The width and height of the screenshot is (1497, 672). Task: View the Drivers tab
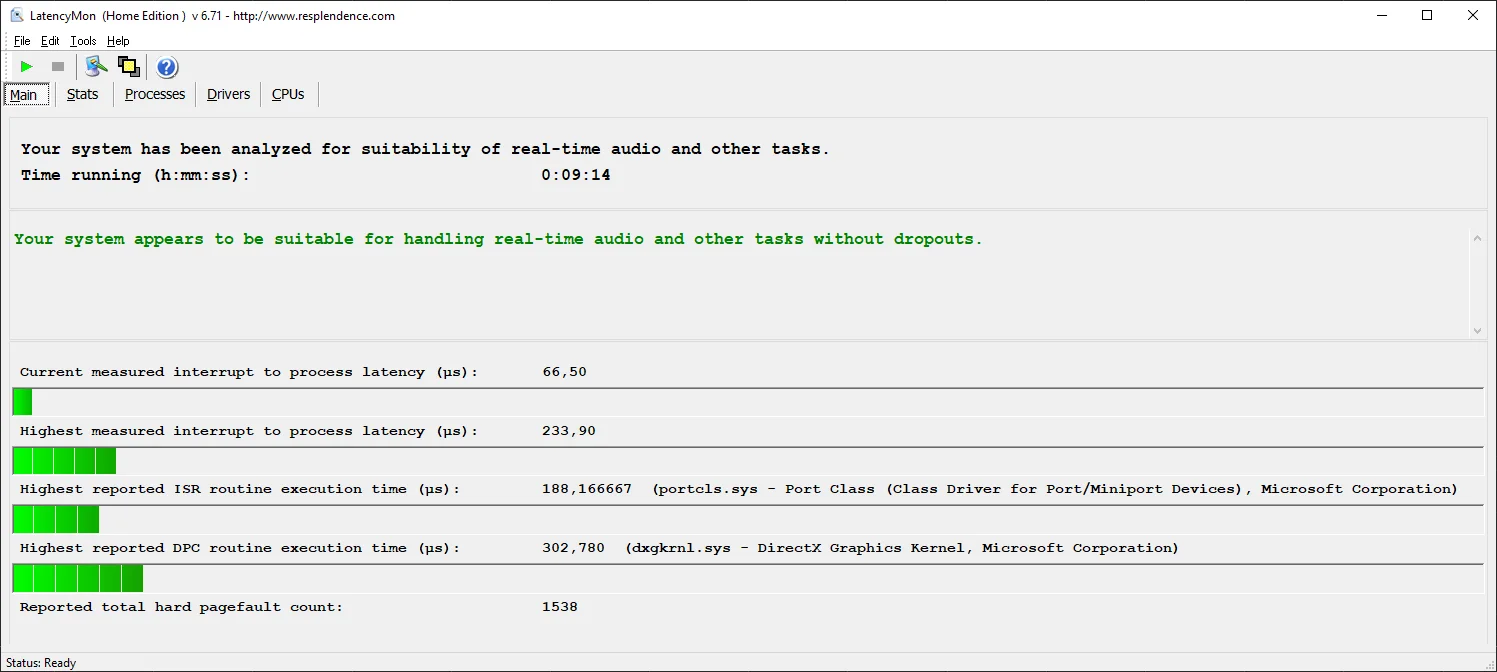[x=229, y=94]
